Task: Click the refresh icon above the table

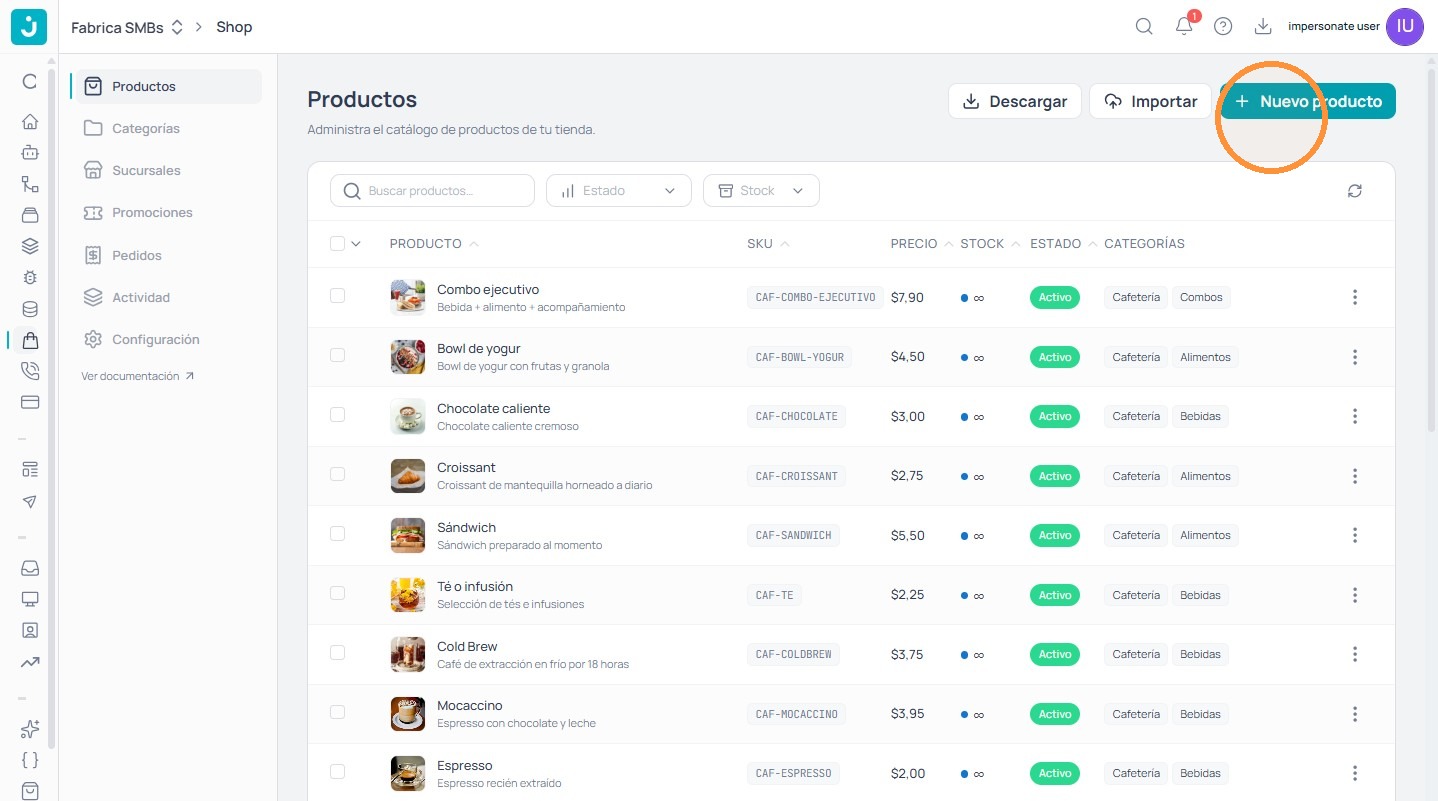Action: tap(1355, 191)
